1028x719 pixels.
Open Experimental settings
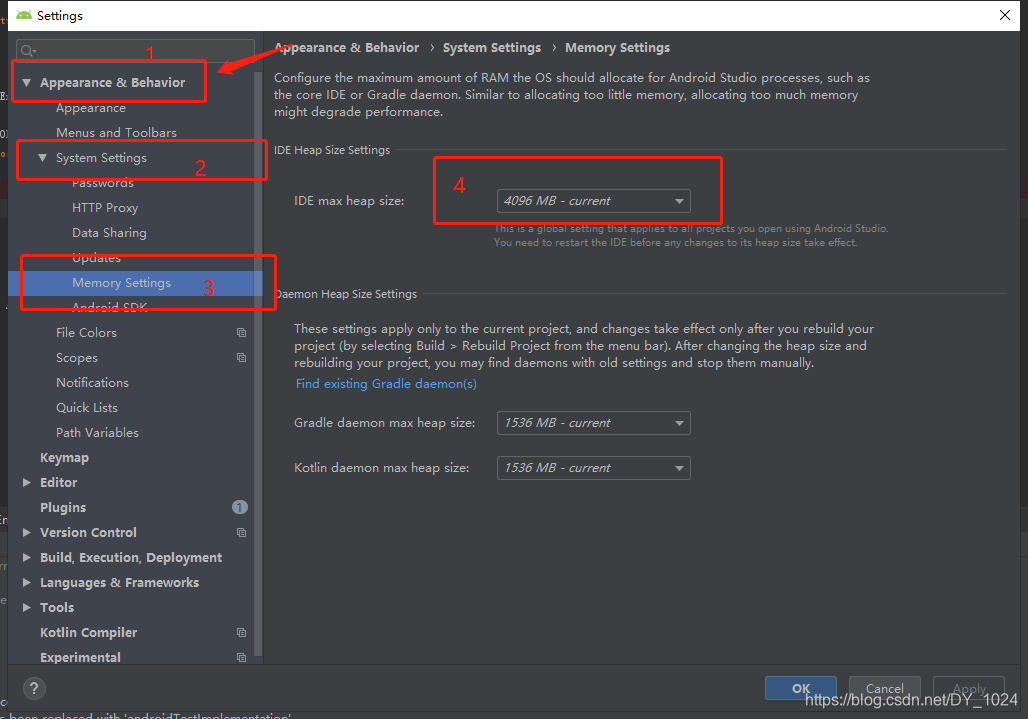pos(80,657)
